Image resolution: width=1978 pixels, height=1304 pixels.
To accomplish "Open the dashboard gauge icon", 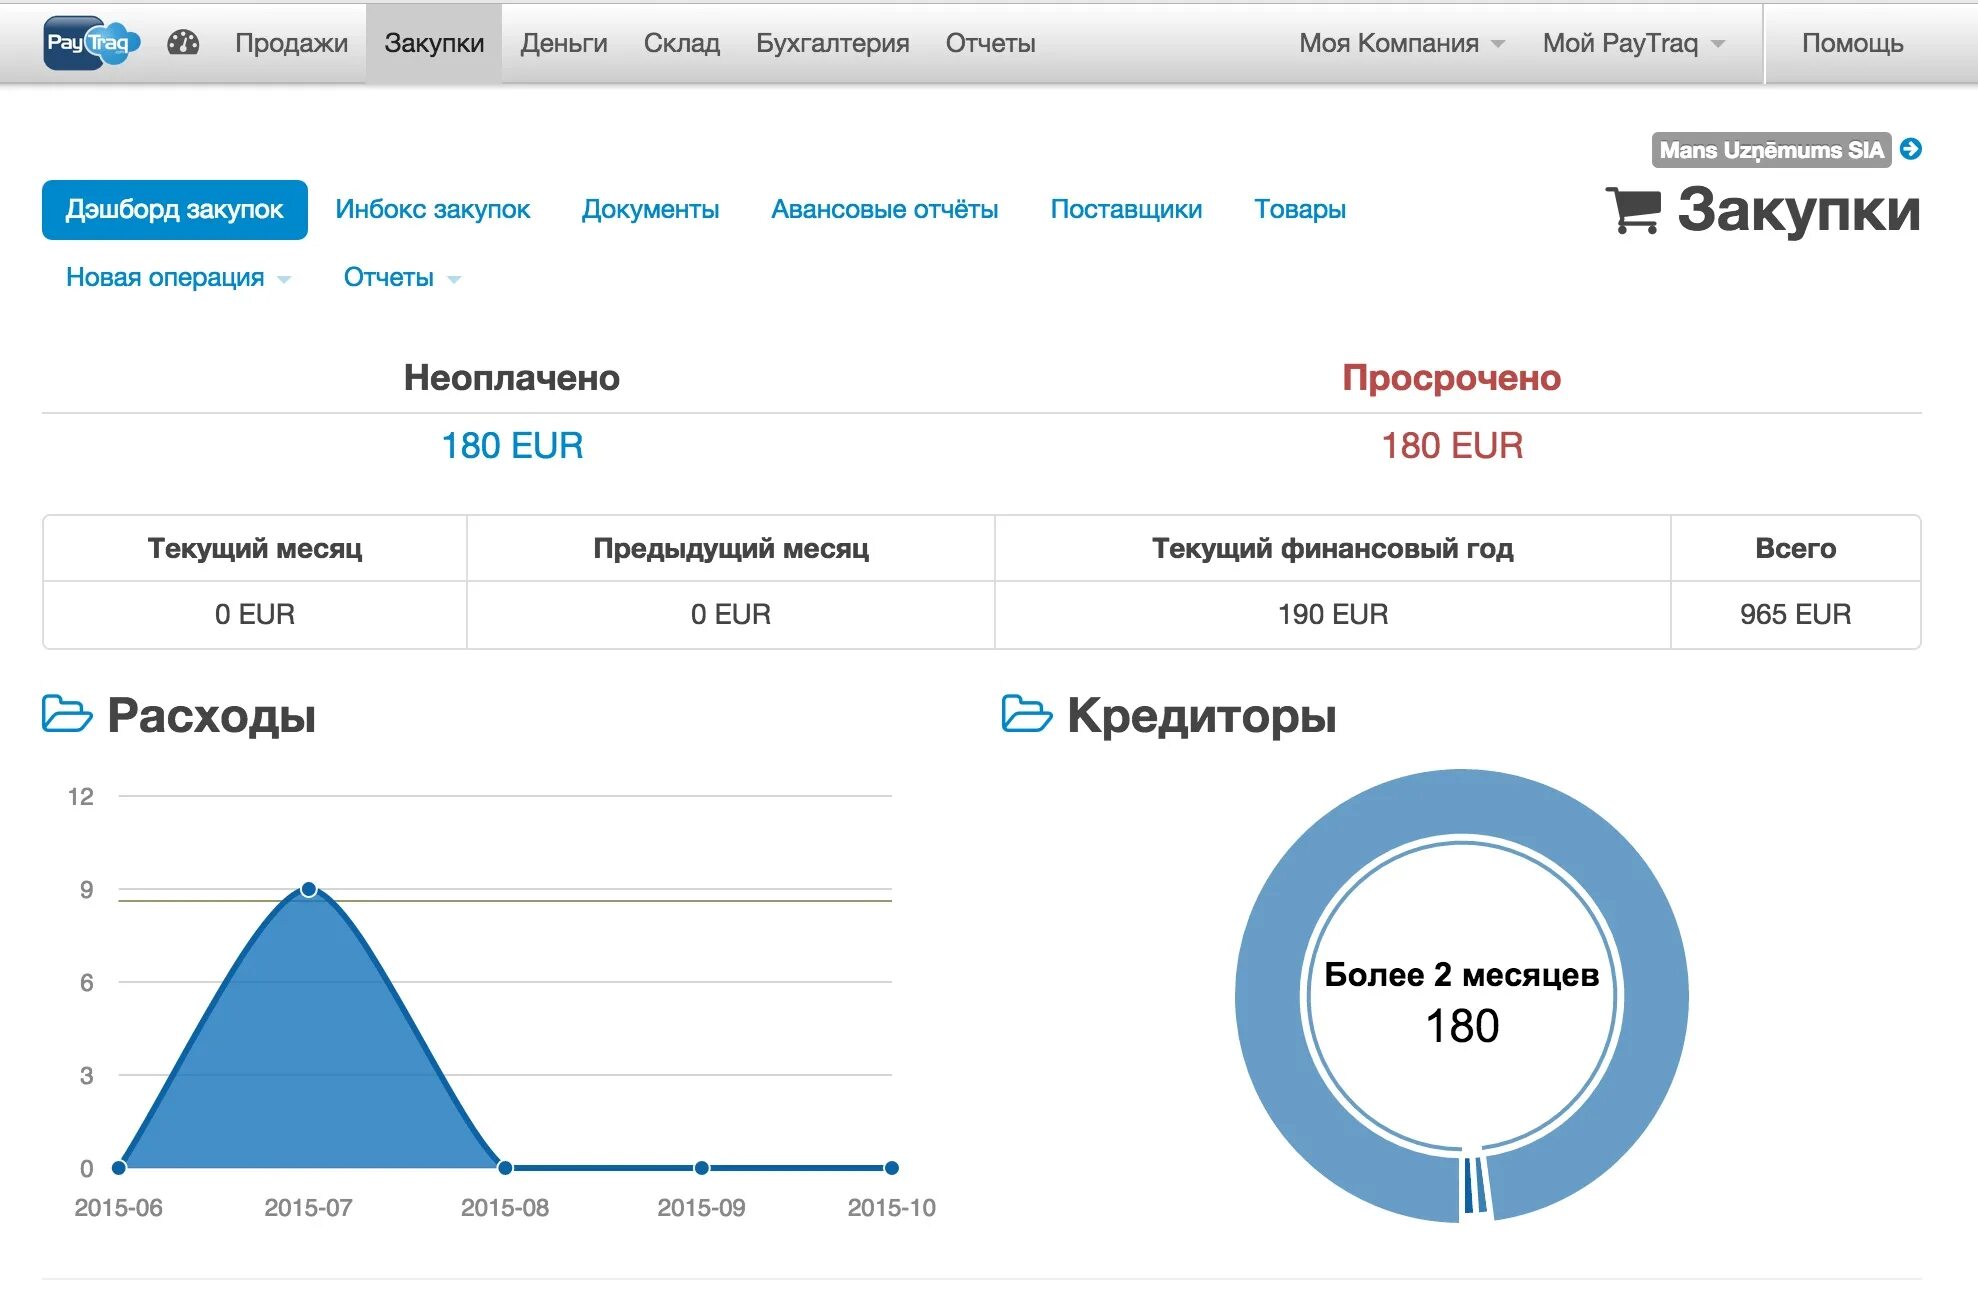I will tap(183, 43).
